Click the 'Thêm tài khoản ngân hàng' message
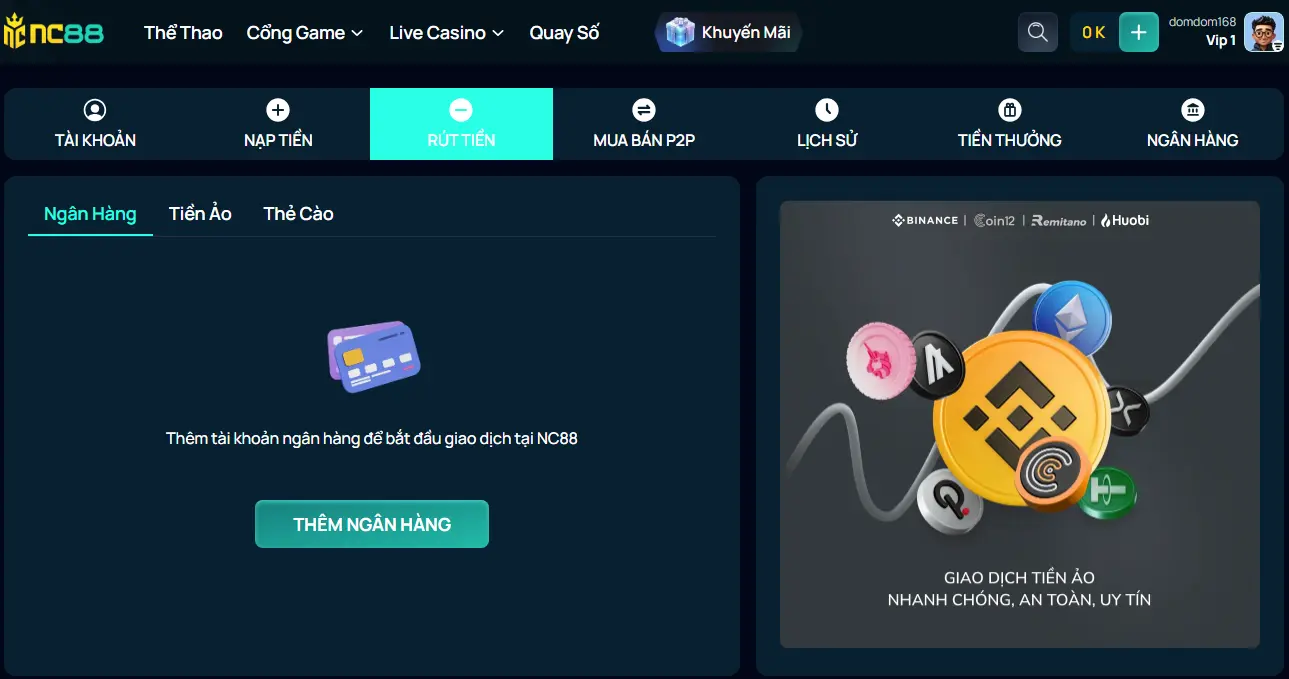This screenshot has width=1289, height=679. coord(372,438)
